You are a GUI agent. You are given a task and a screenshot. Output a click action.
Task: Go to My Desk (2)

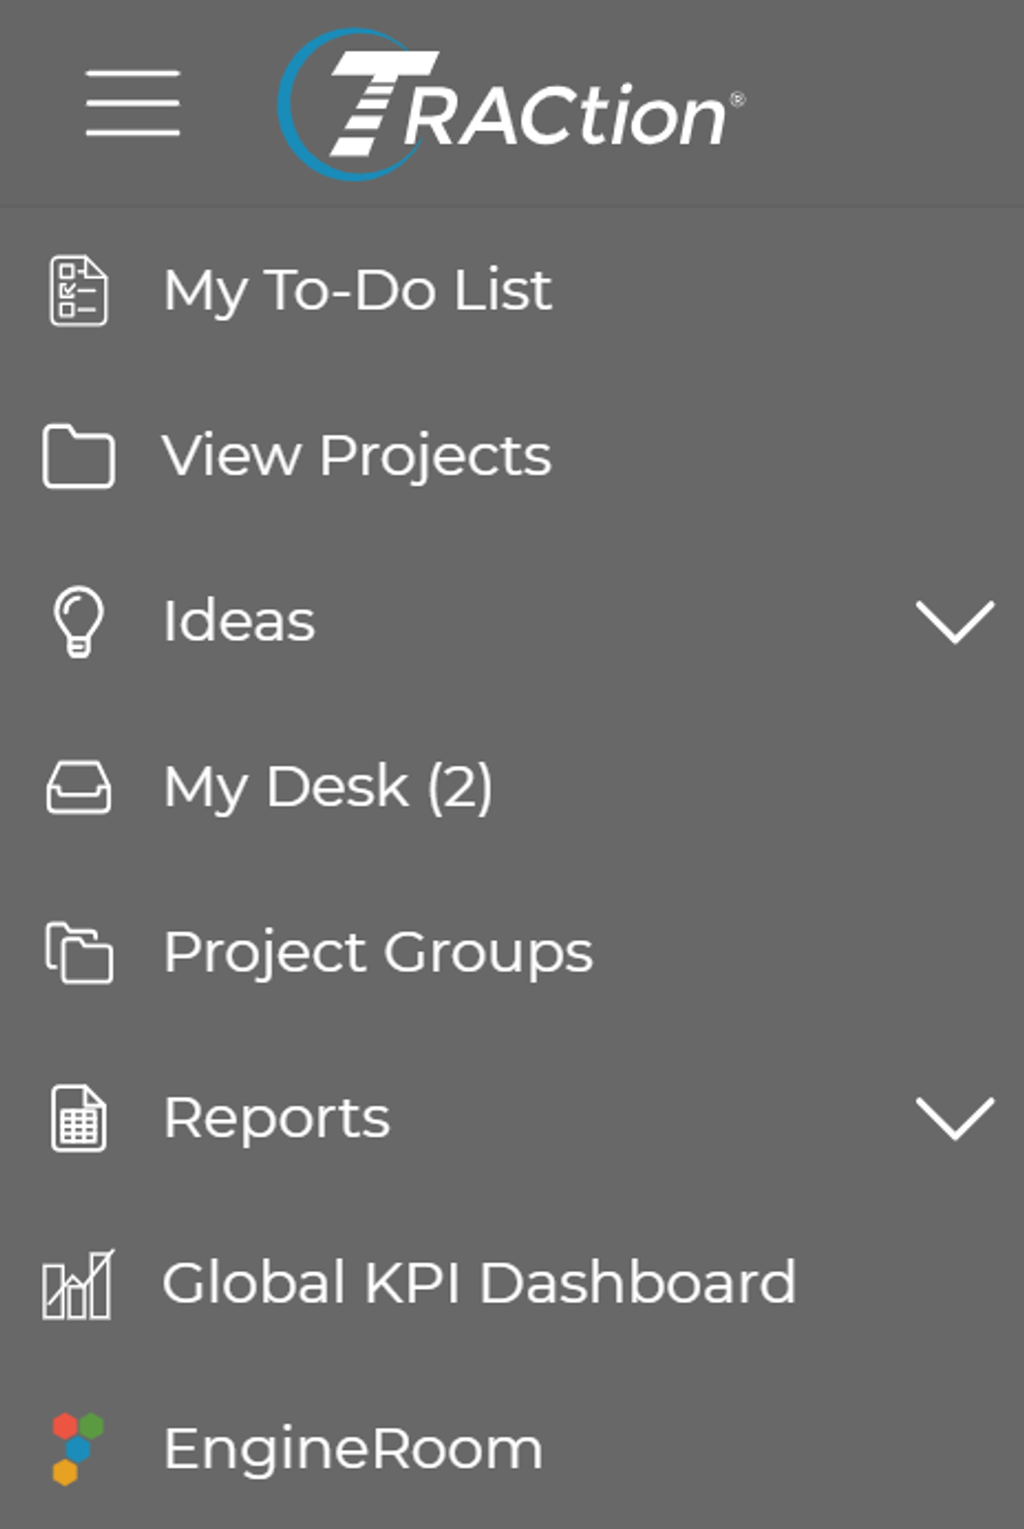coord(512,787)
